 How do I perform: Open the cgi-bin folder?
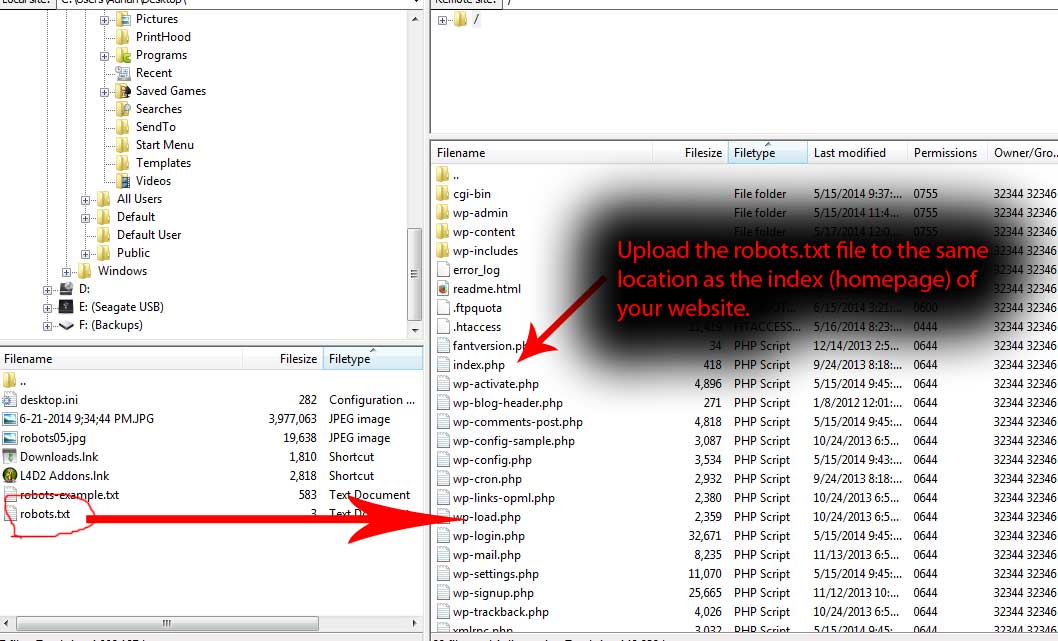[x=478, y=193]
